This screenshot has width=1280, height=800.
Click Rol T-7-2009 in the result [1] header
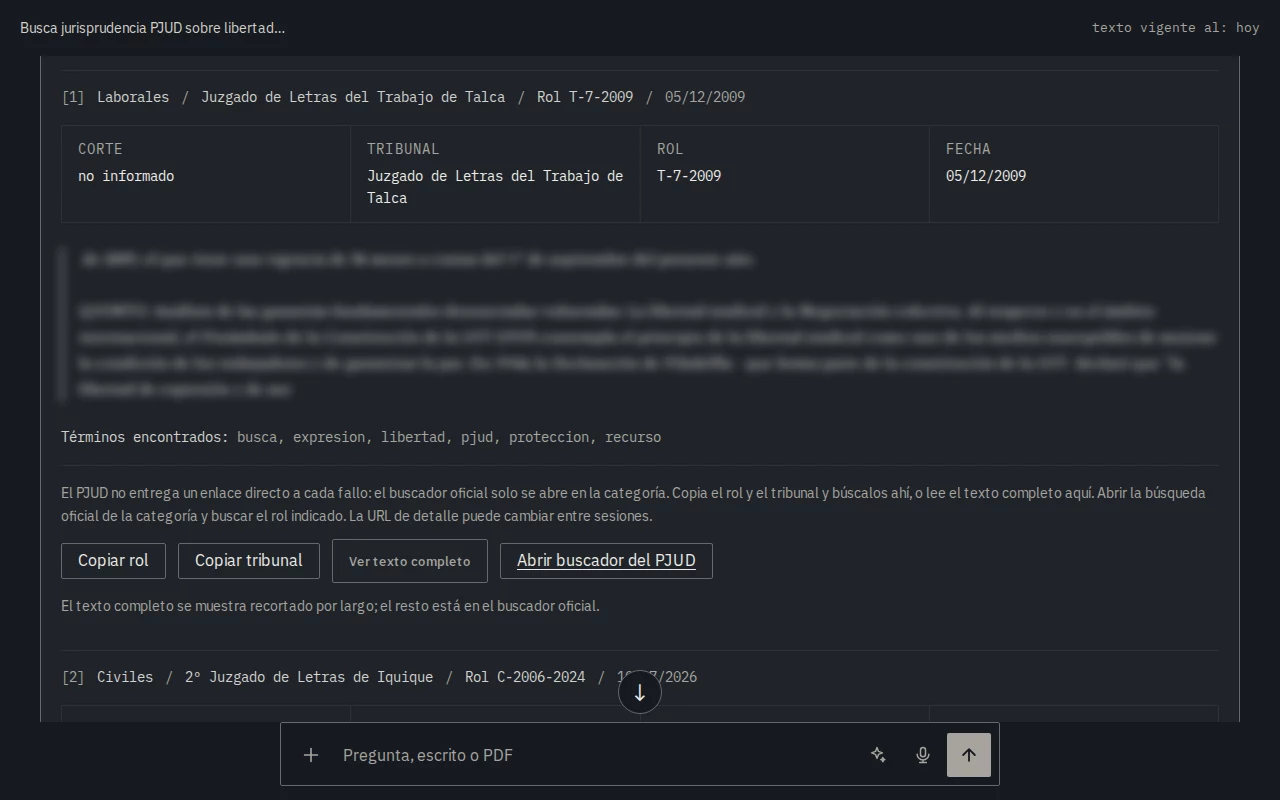(x=585, y=97)
